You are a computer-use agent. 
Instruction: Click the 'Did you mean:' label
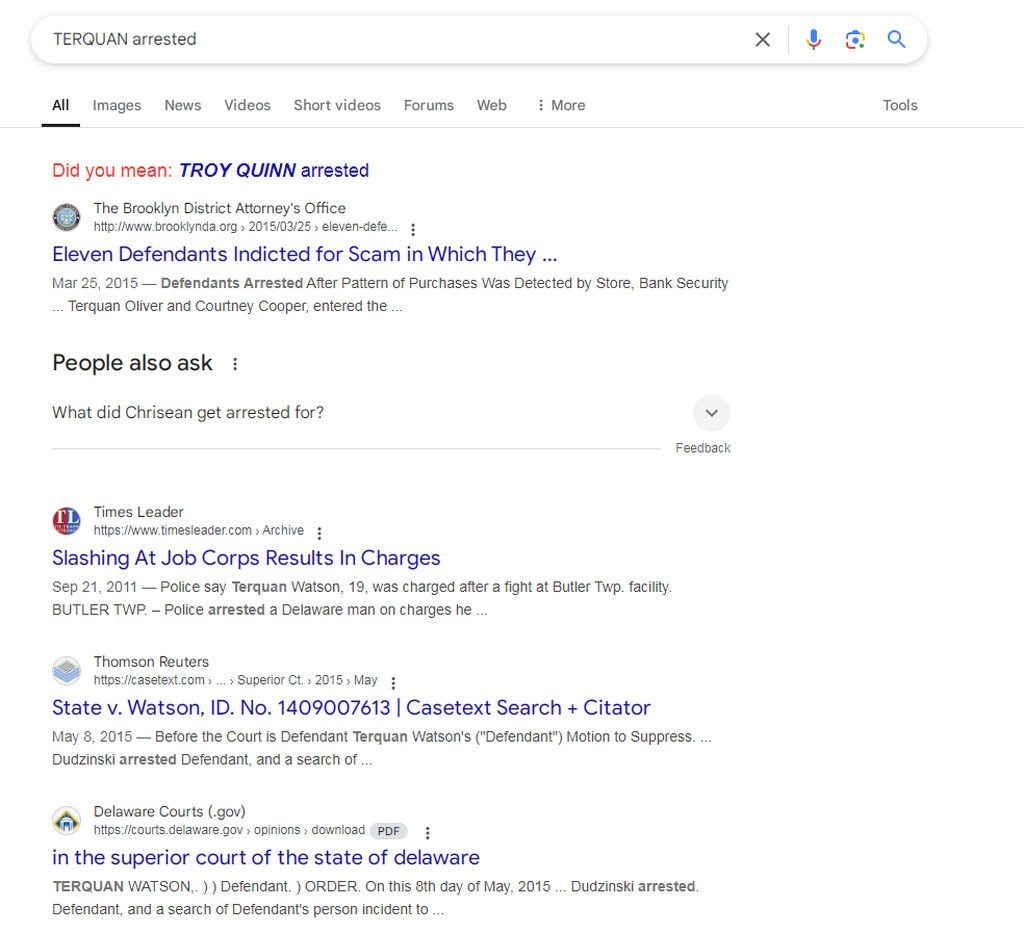112,170
